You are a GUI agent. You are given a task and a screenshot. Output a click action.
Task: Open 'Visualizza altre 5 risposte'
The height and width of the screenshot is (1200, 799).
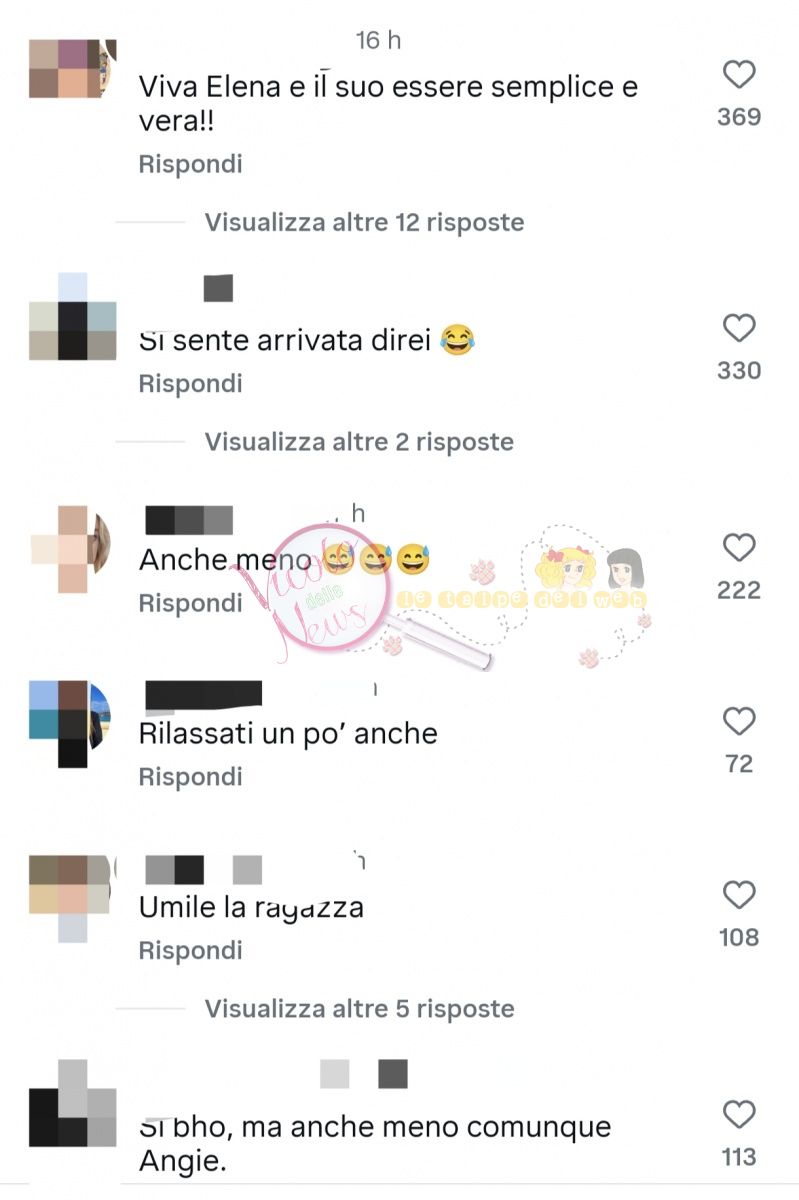(x=359, y=1009)
